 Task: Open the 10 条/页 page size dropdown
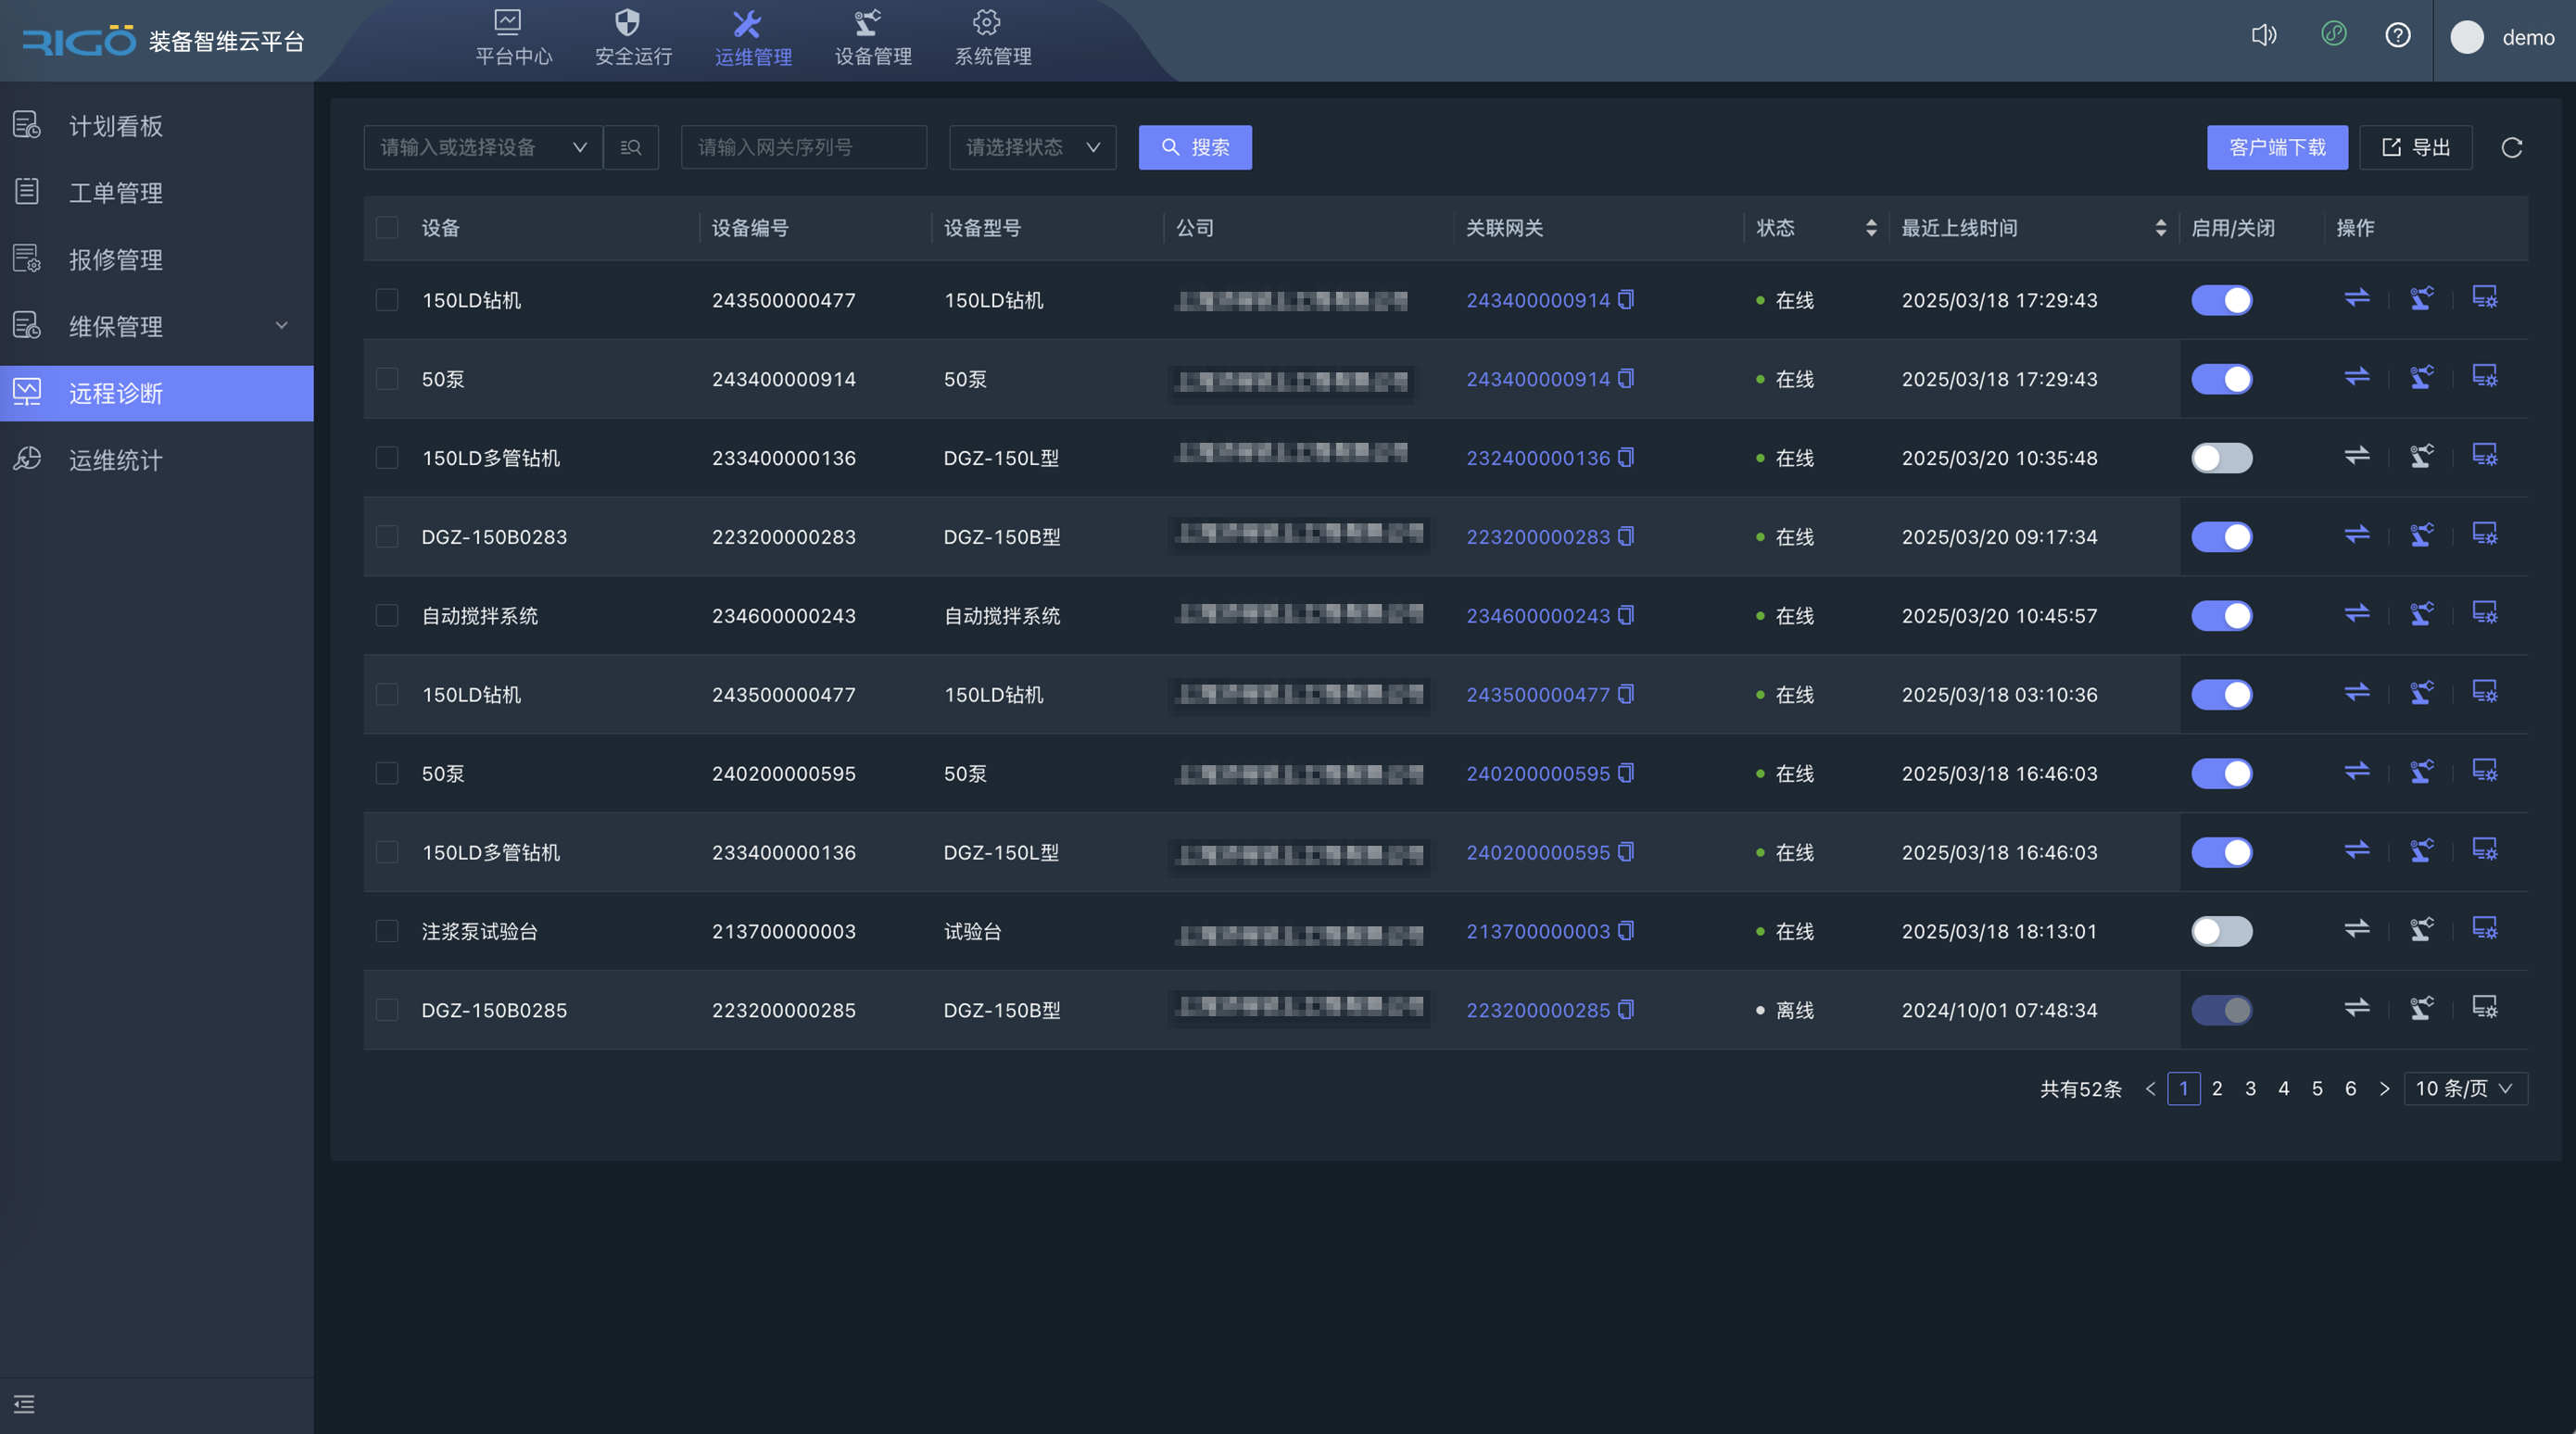(x=2464, y=1088)
